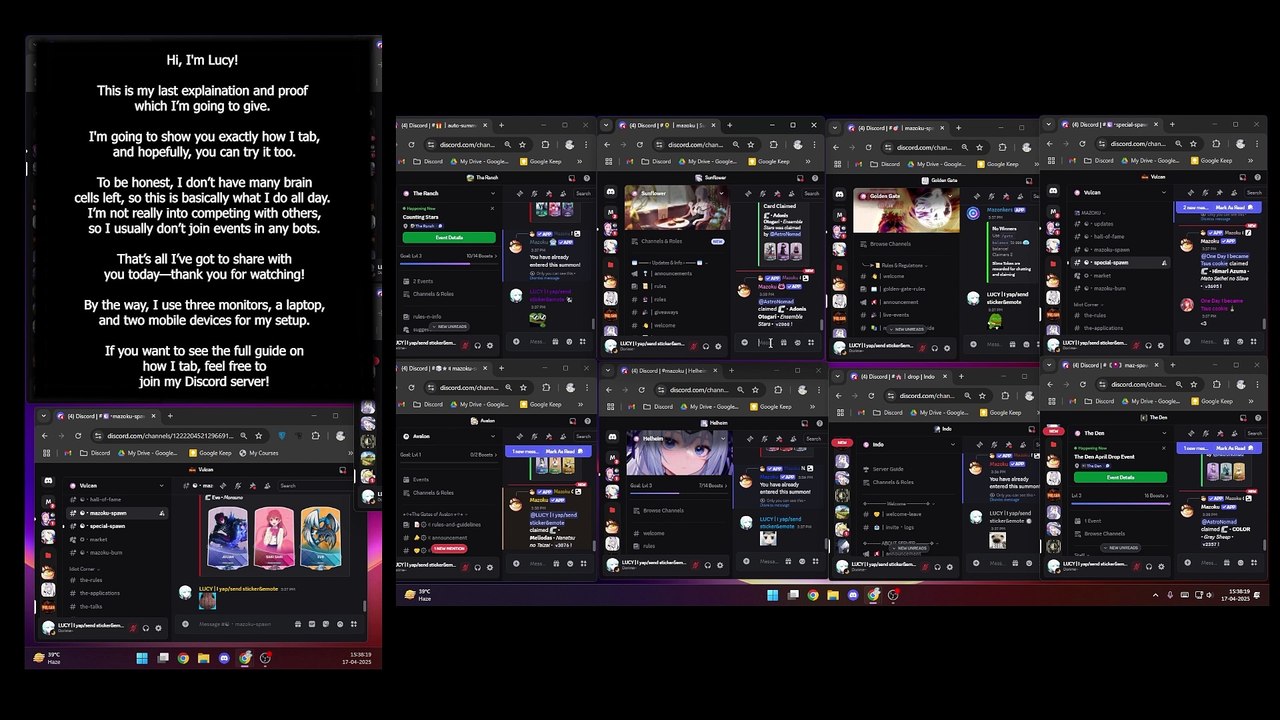Open User Settings gear in the Helheim window

(x=718, y=565)
